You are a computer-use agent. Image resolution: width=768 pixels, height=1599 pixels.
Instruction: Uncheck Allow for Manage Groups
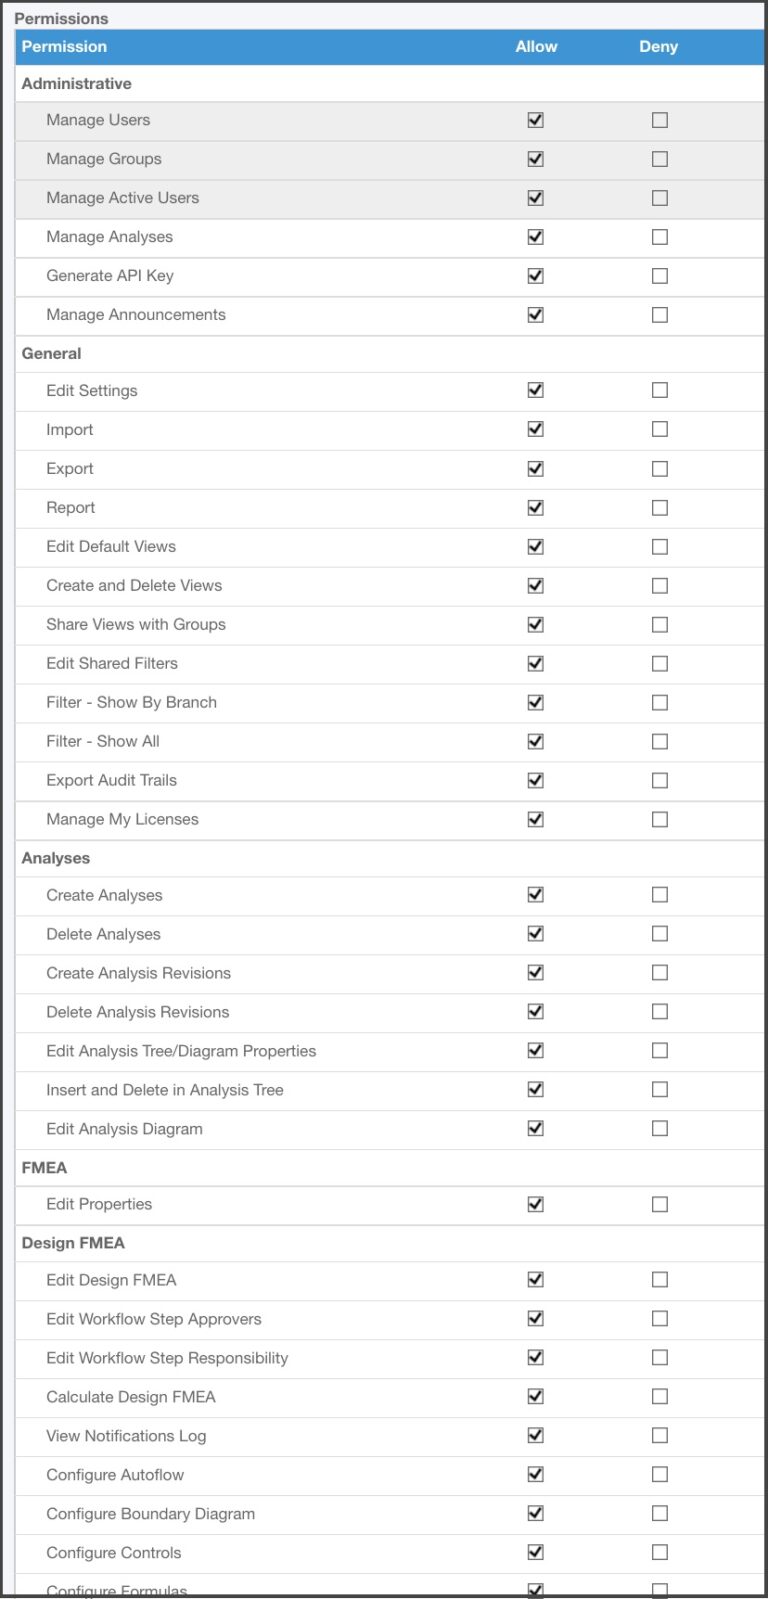point(535,158)
